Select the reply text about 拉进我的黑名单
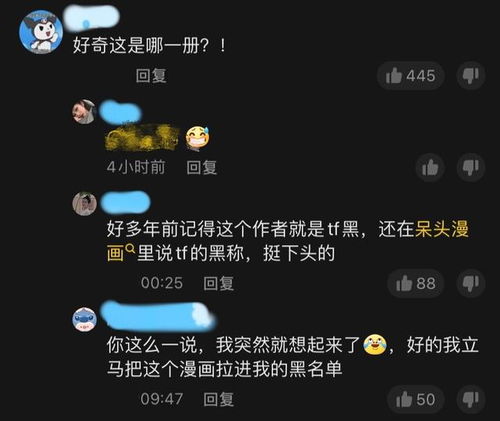 pos(293,357)
